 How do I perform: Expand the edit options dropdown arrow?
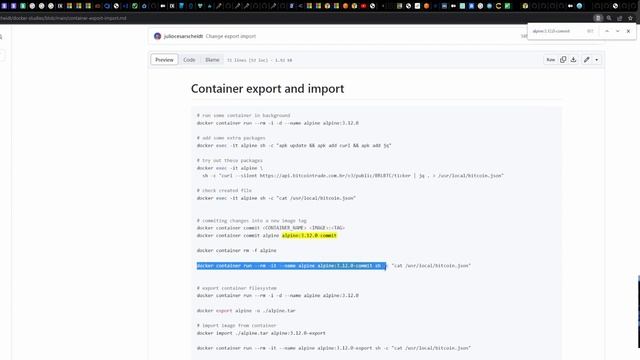coord(597,60)
